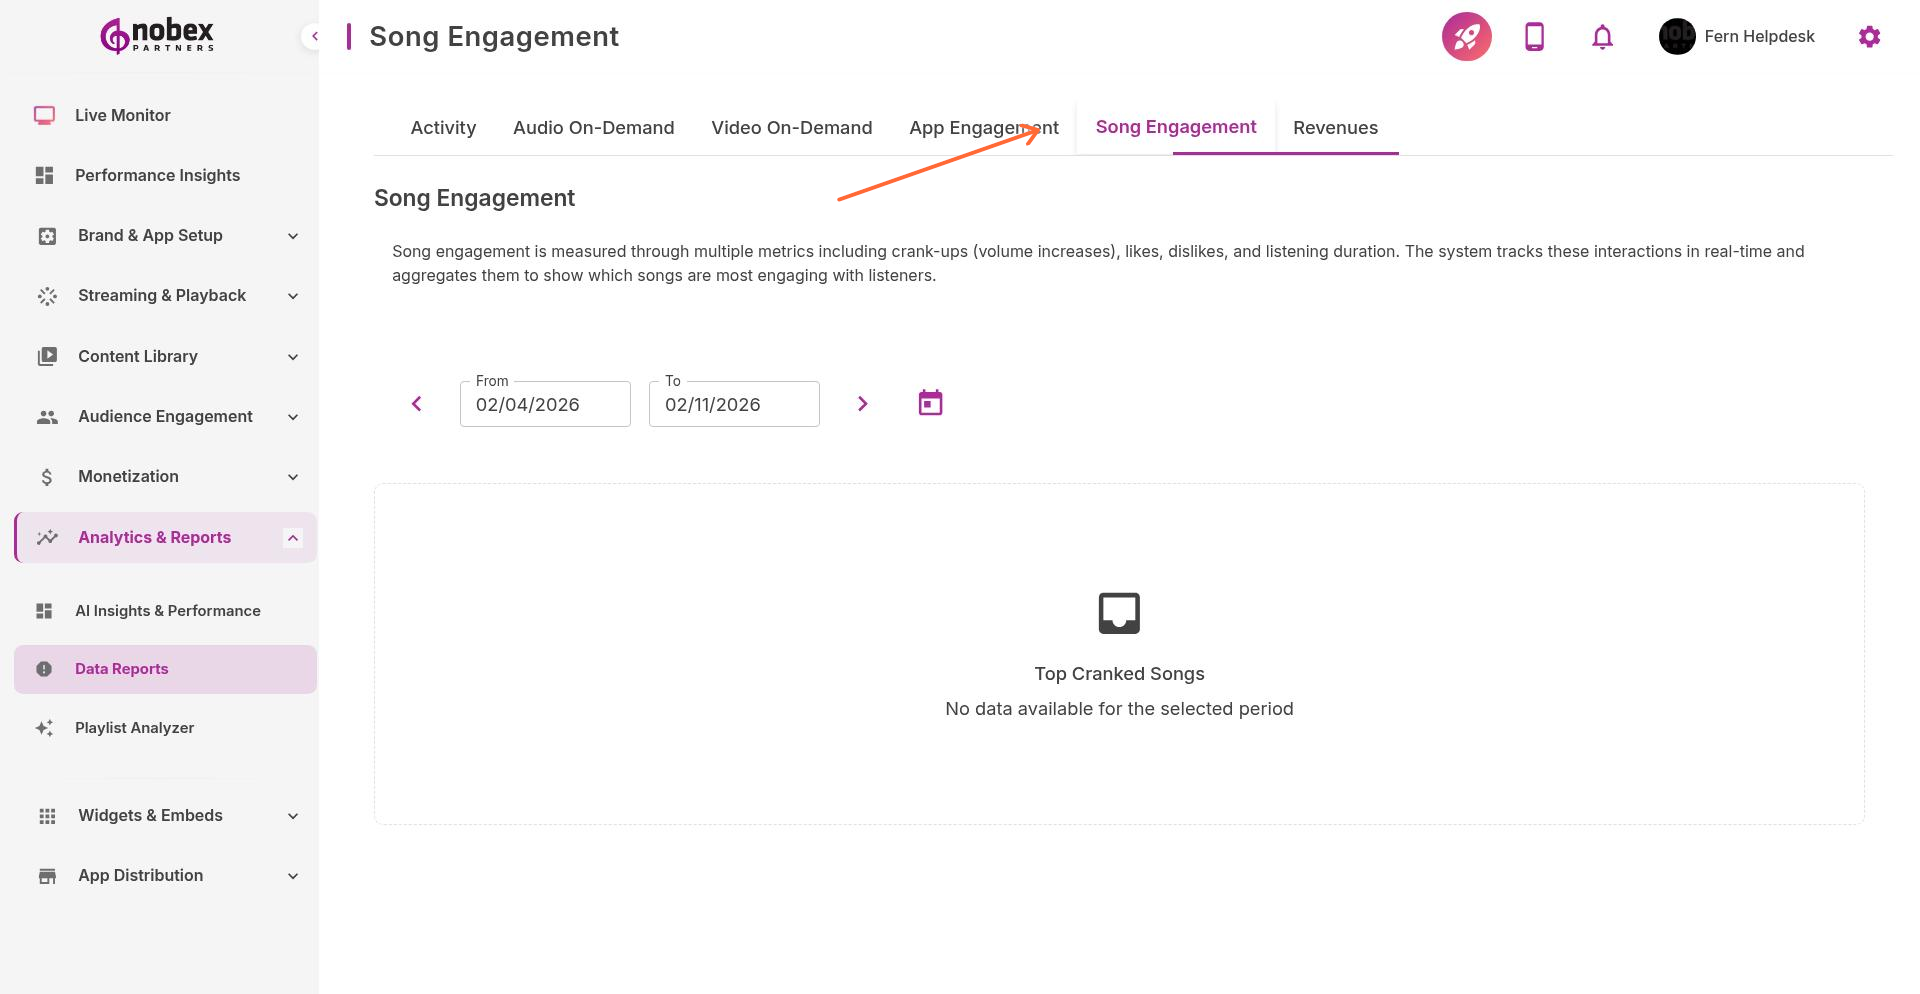Switch to the Revenues tab

tap(1335, 127)
